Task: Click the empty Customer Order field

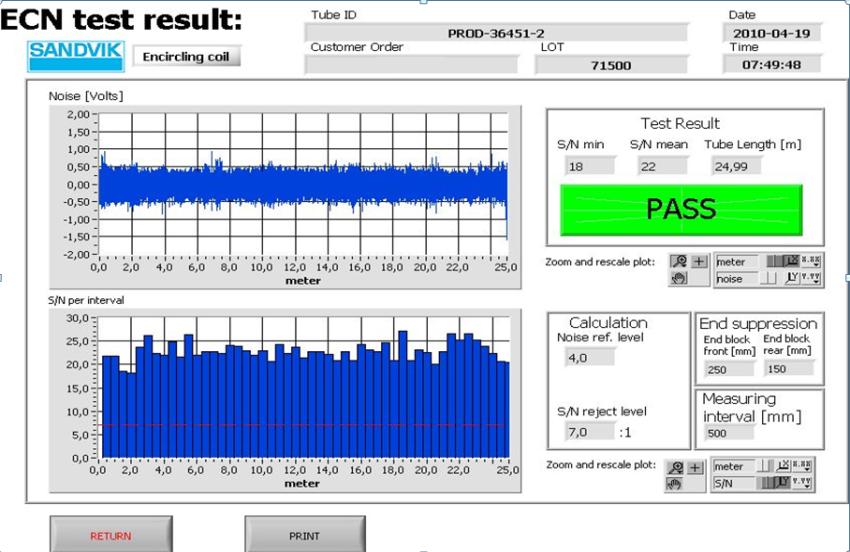Action: (411, 65)
